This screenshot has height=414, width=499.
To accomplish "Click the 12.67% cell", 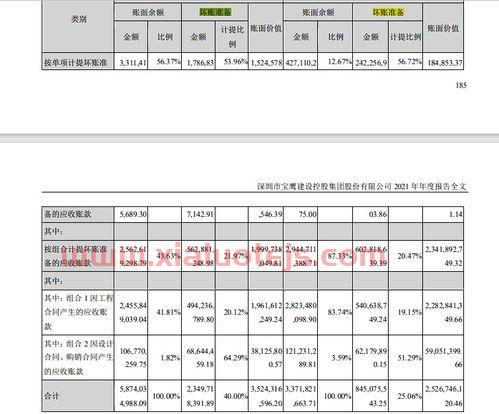I will point(335,61).
